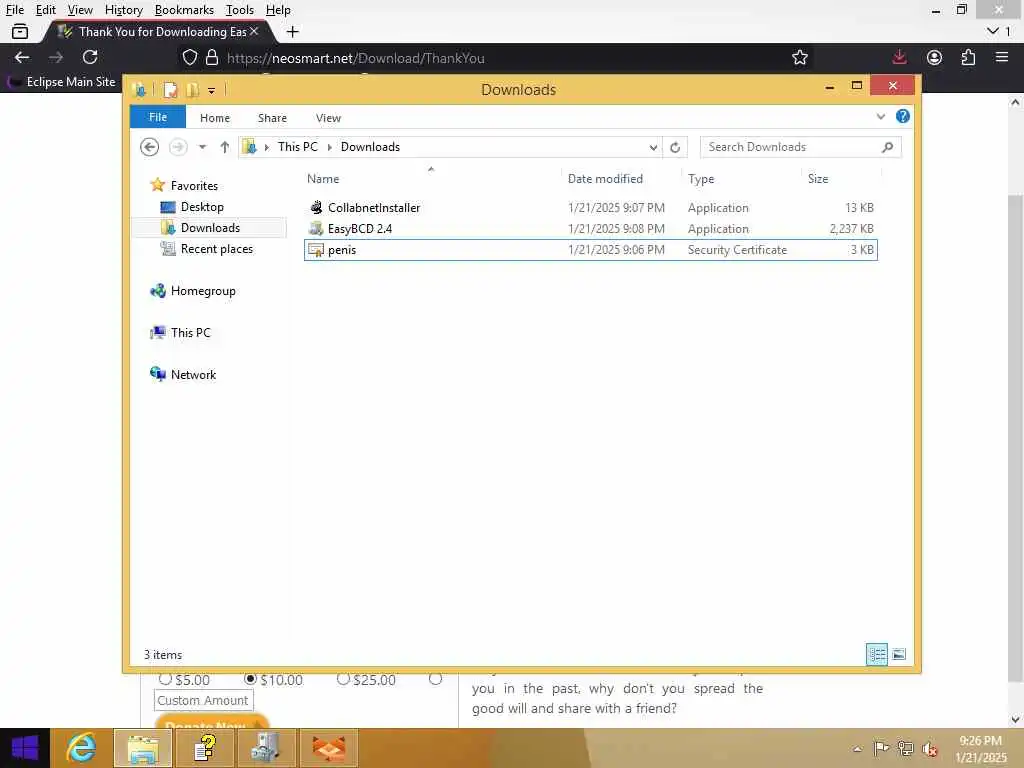Screen dimensions: 1024x768
Task: Reload the Firefox page
Action: click(90, 57)
